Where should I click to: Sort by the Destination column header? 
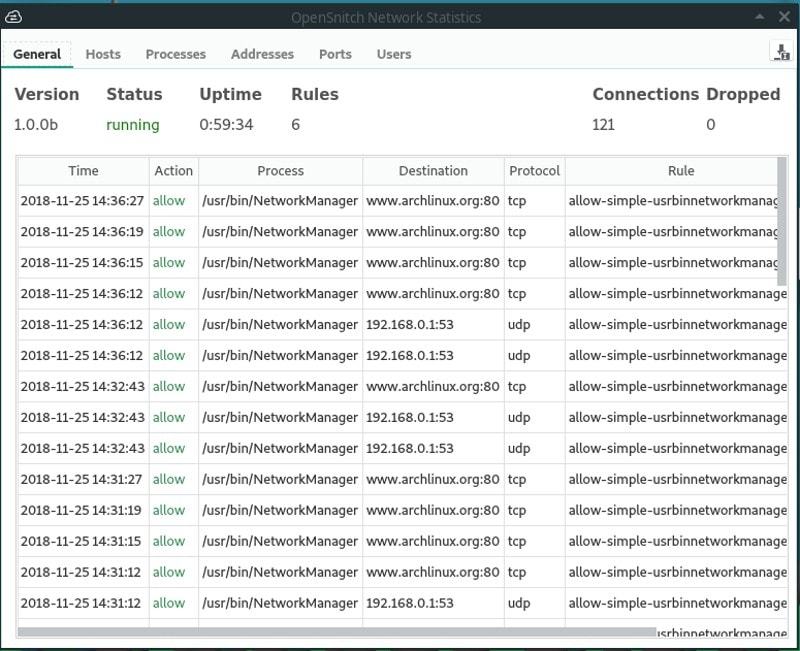click(x=432, y=170)
